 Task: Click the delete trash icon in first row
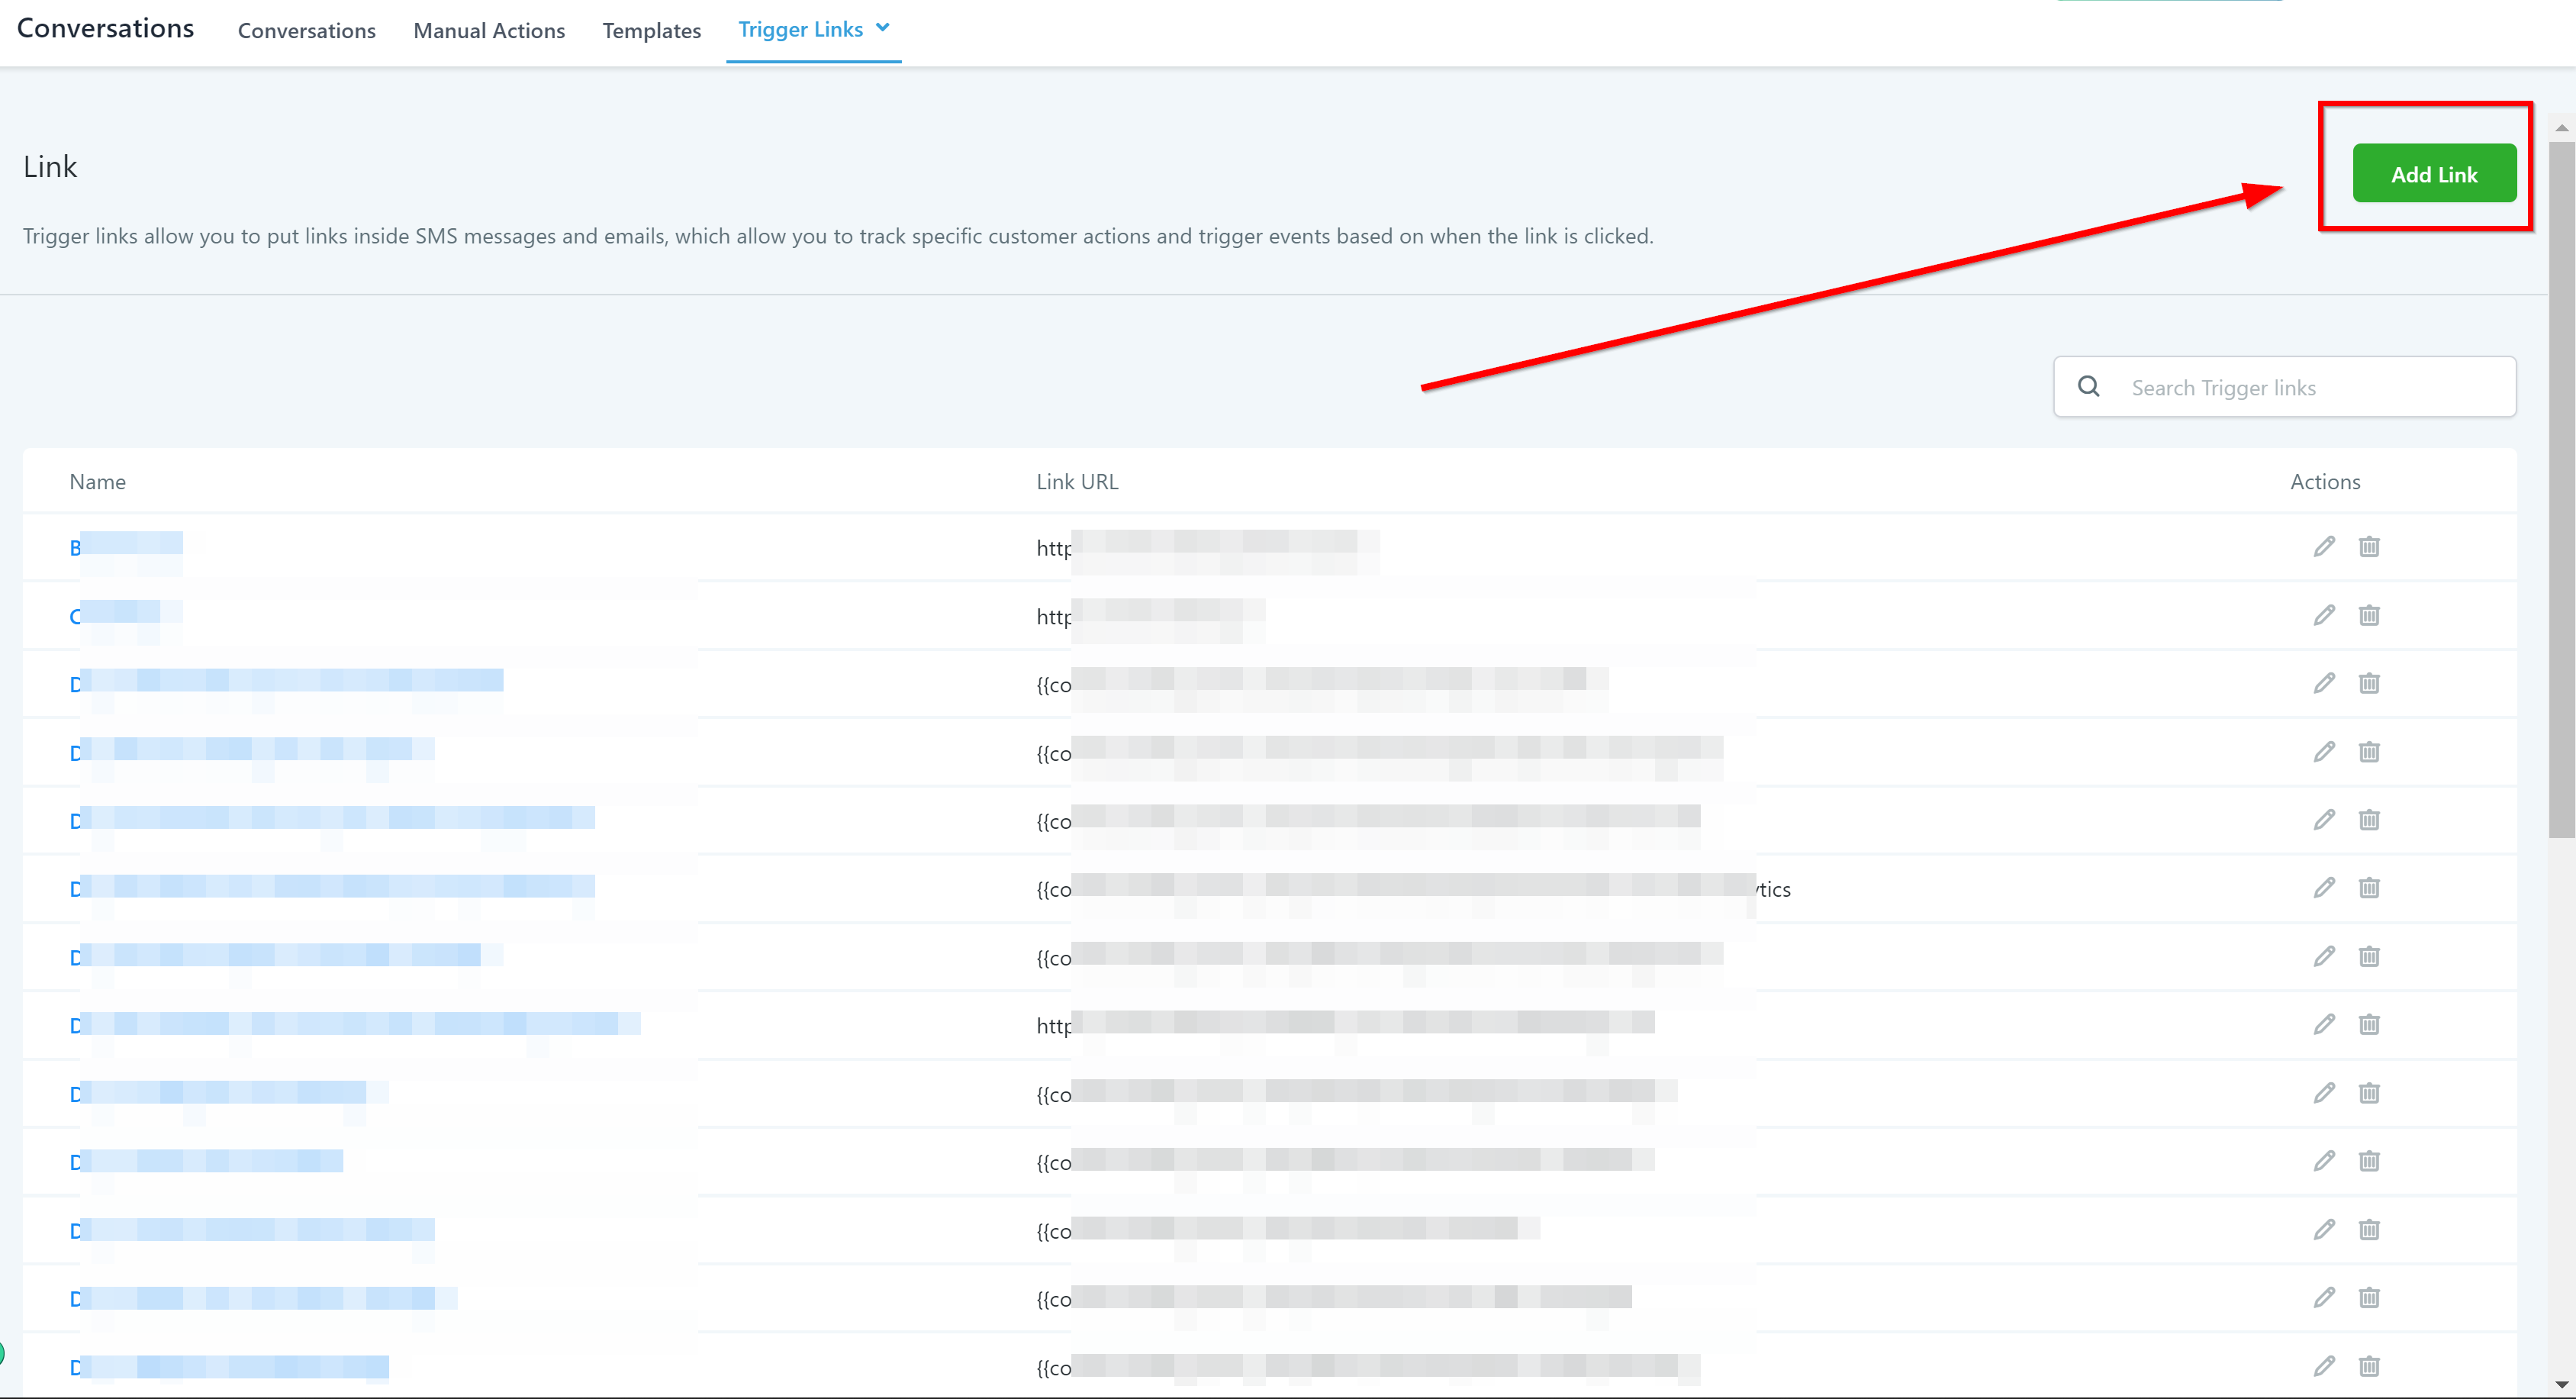pyautogui.click(x=2369, y=546)
